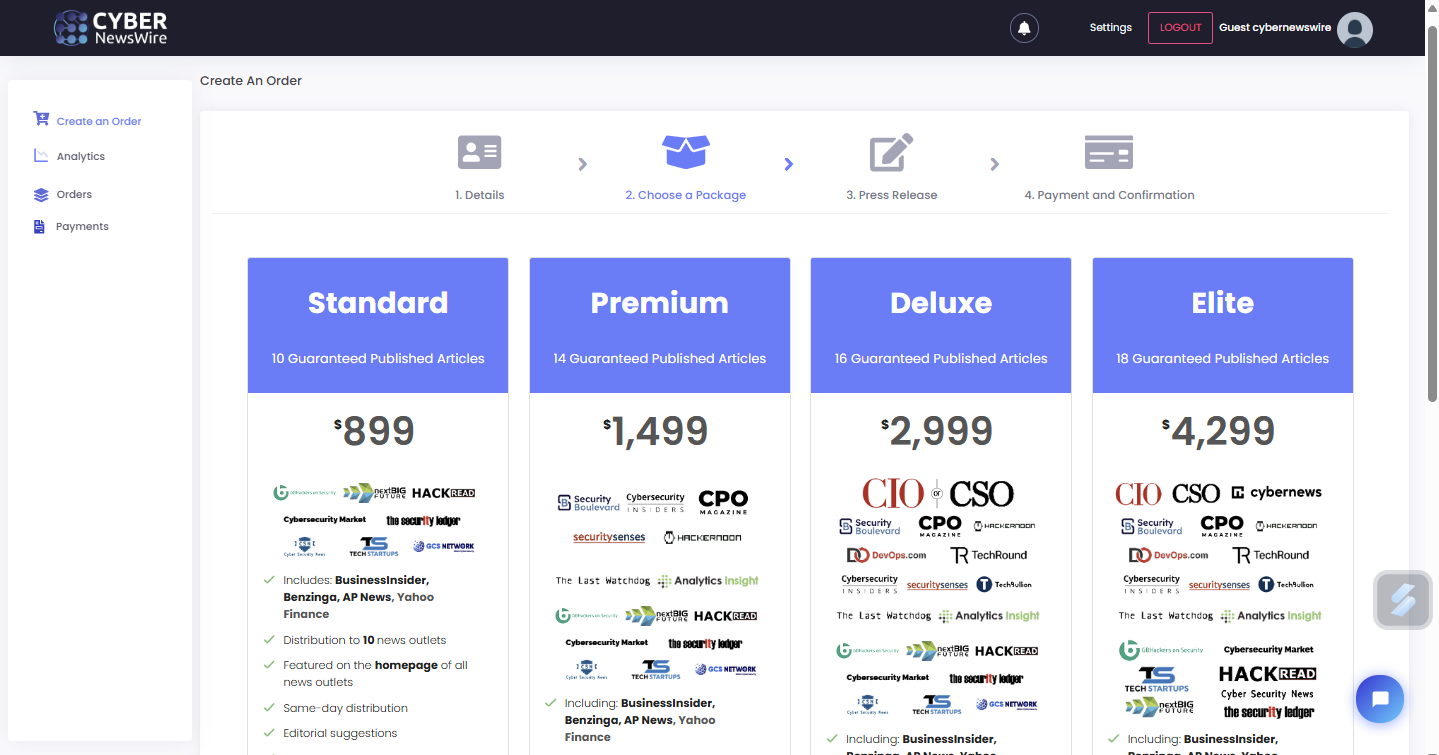The width and height of the screenshot is (1439, 755).
Task: Open the guest user avatar icon
Action: (1355, 29)
